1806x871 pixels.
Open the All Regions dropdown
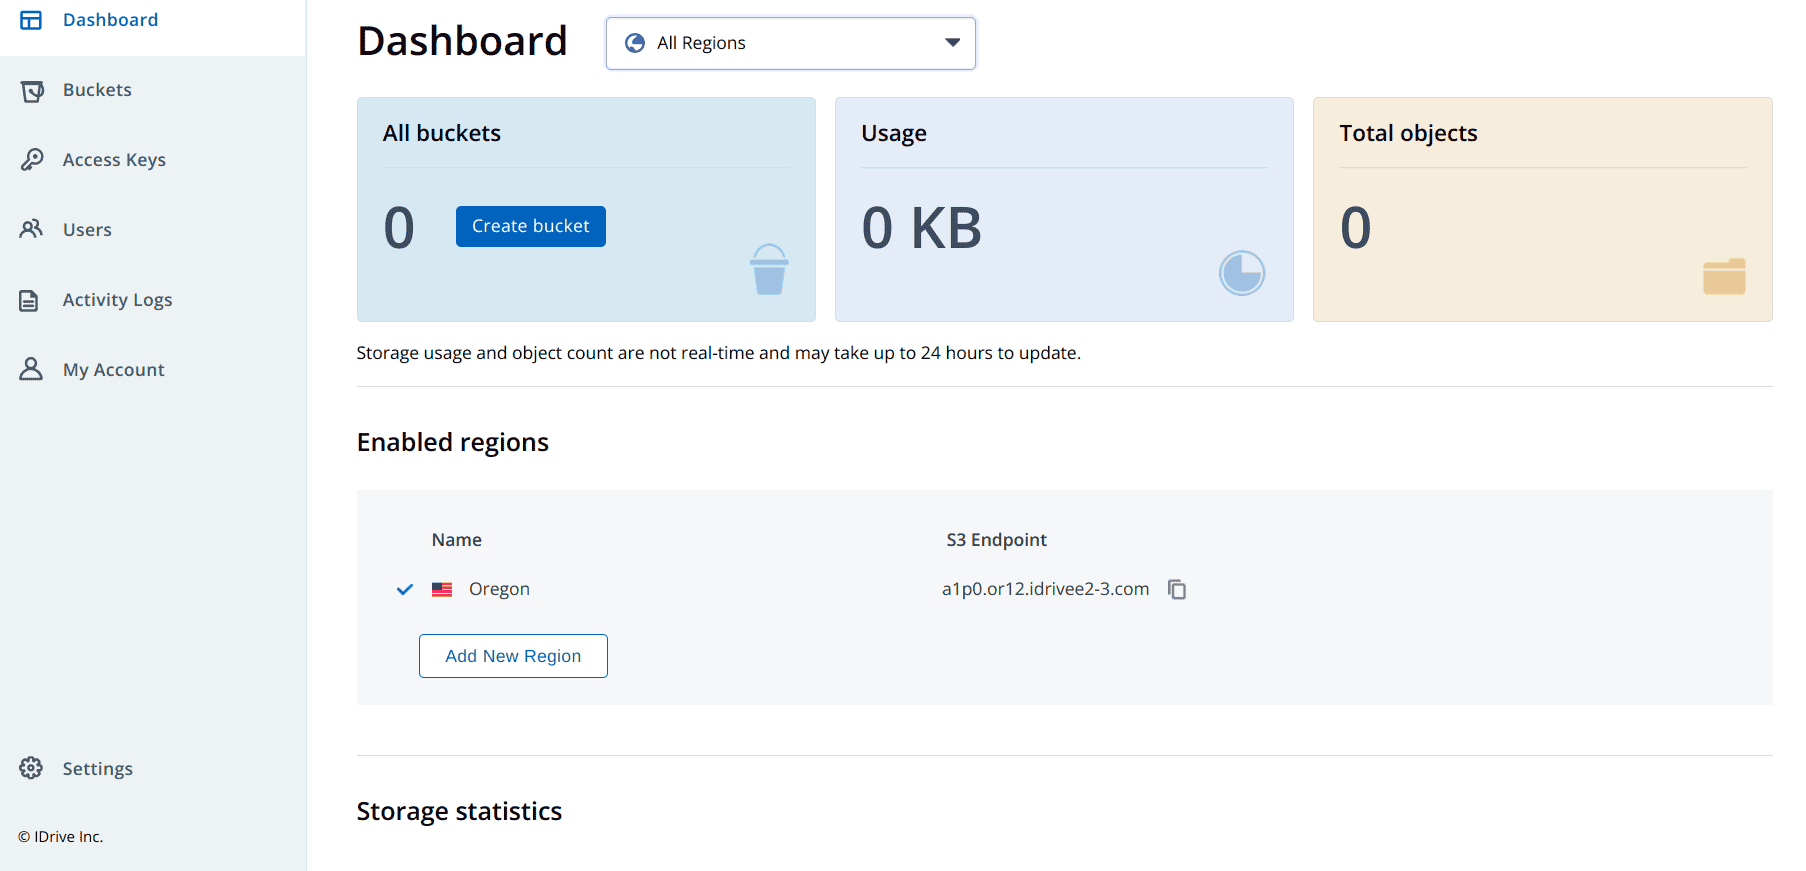[x=790, y=43]
